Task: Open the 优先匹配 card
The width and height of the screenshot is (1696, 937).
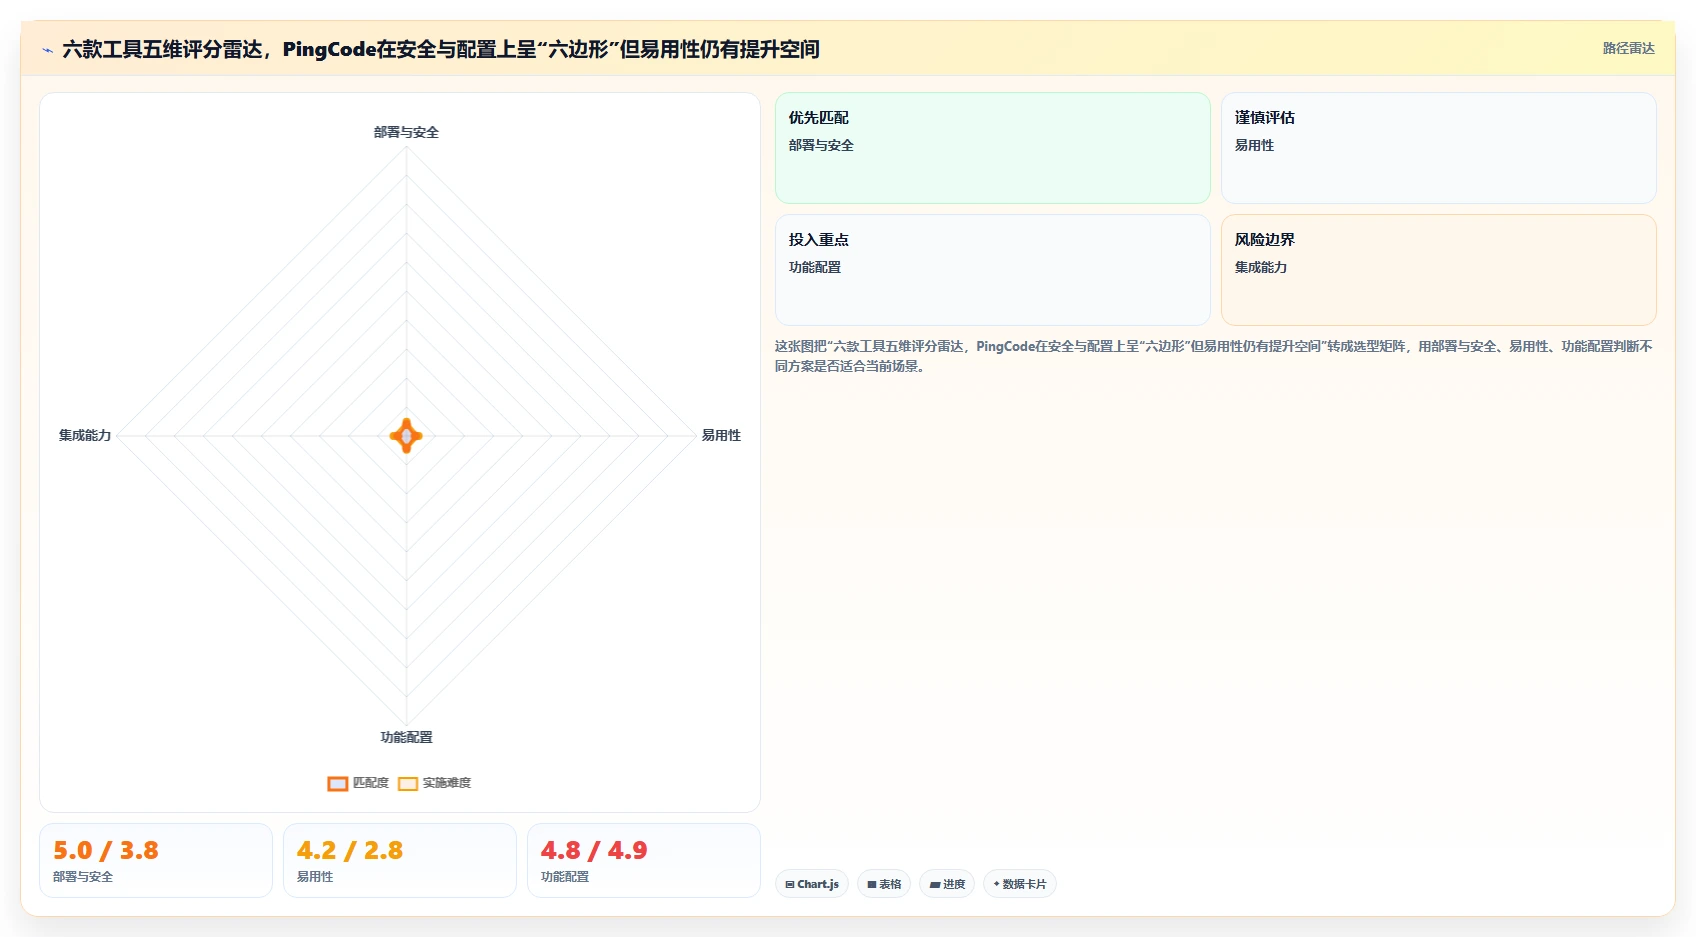Action: click(x=993, y=148)
